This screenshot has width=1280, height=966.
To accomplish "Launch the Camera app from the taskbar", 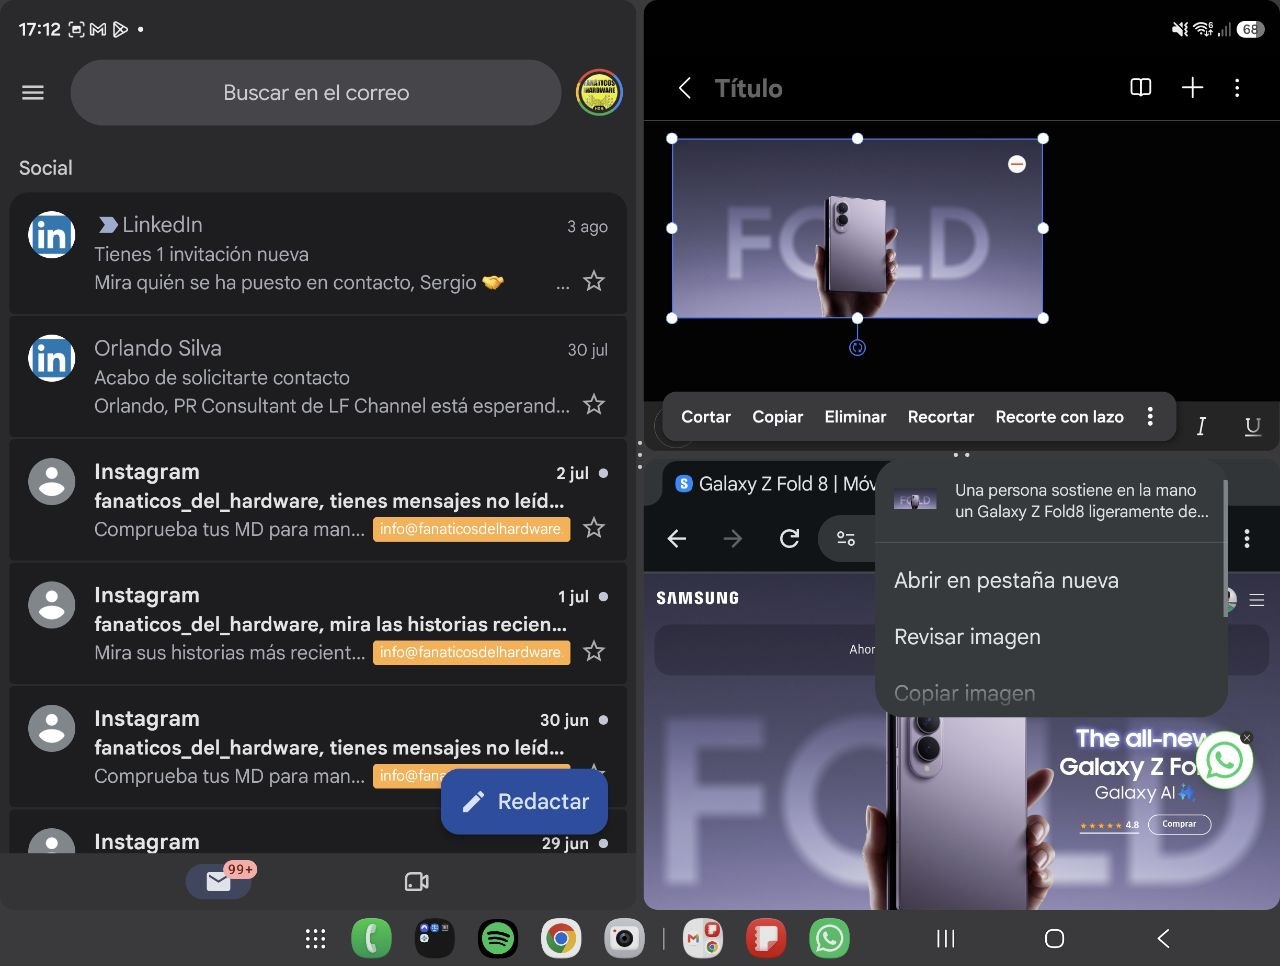I will [x=625, y=939].
